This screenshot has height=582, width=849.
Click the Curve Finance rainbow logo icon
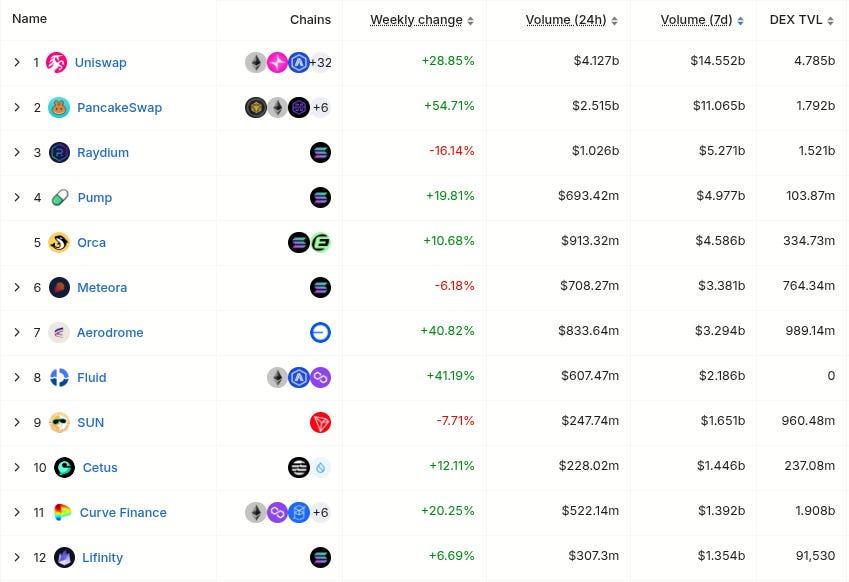(62, 513)
